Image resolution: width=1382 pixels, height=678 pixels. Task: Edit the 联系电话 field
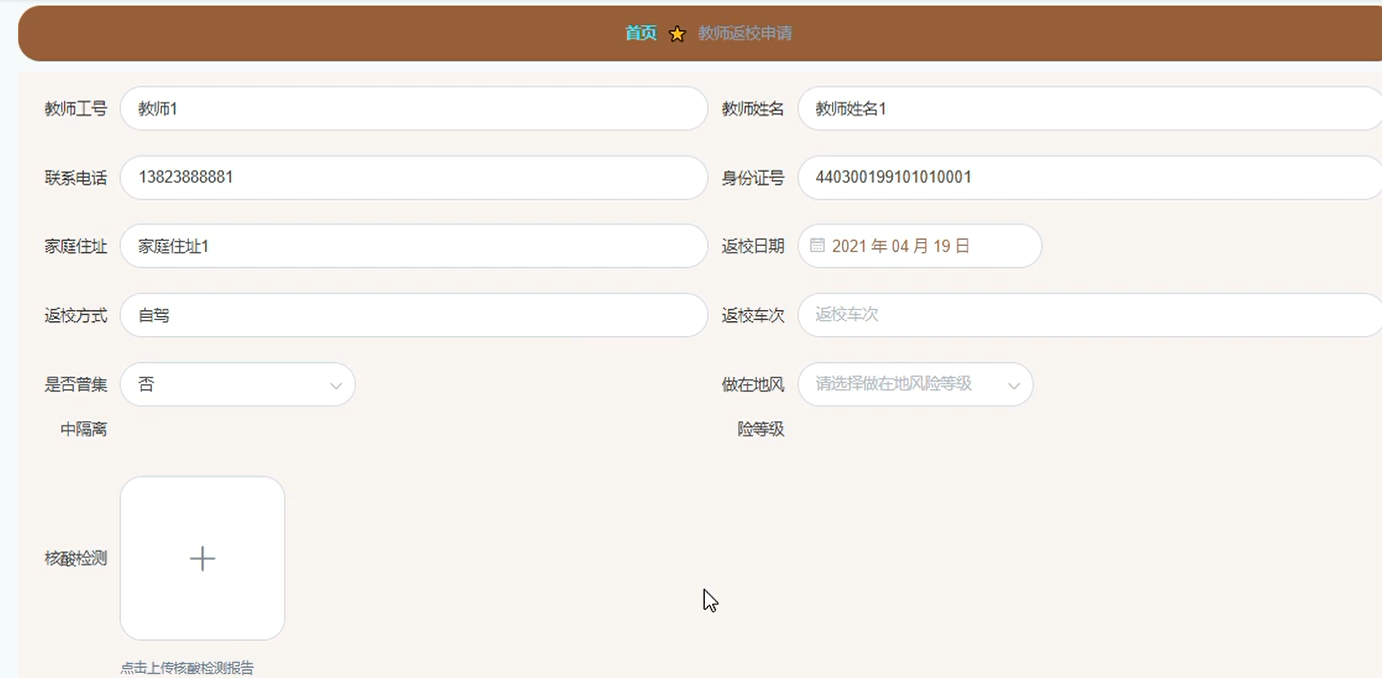[414, 177]
